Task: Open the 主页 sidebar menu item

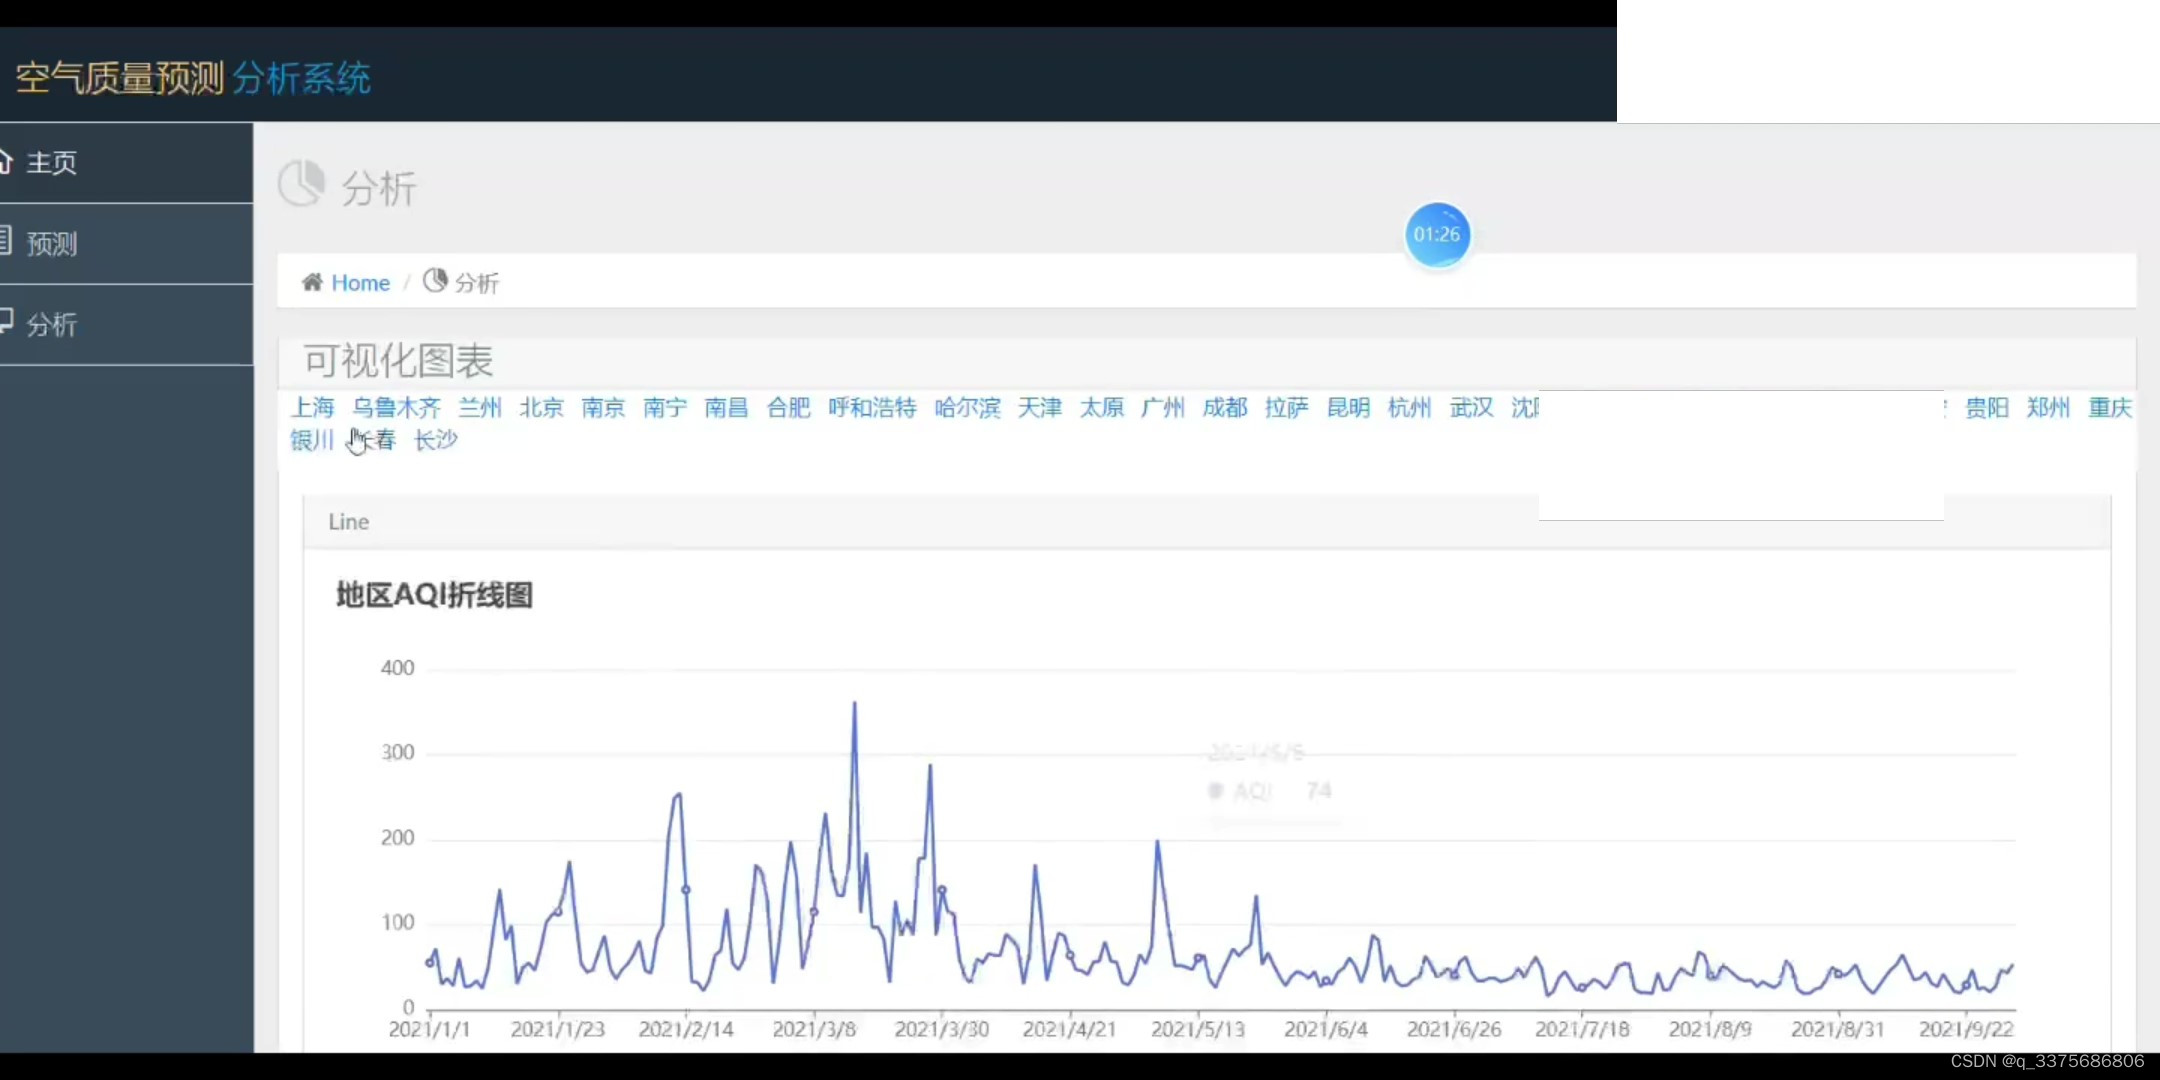Action: coord(52,163)
